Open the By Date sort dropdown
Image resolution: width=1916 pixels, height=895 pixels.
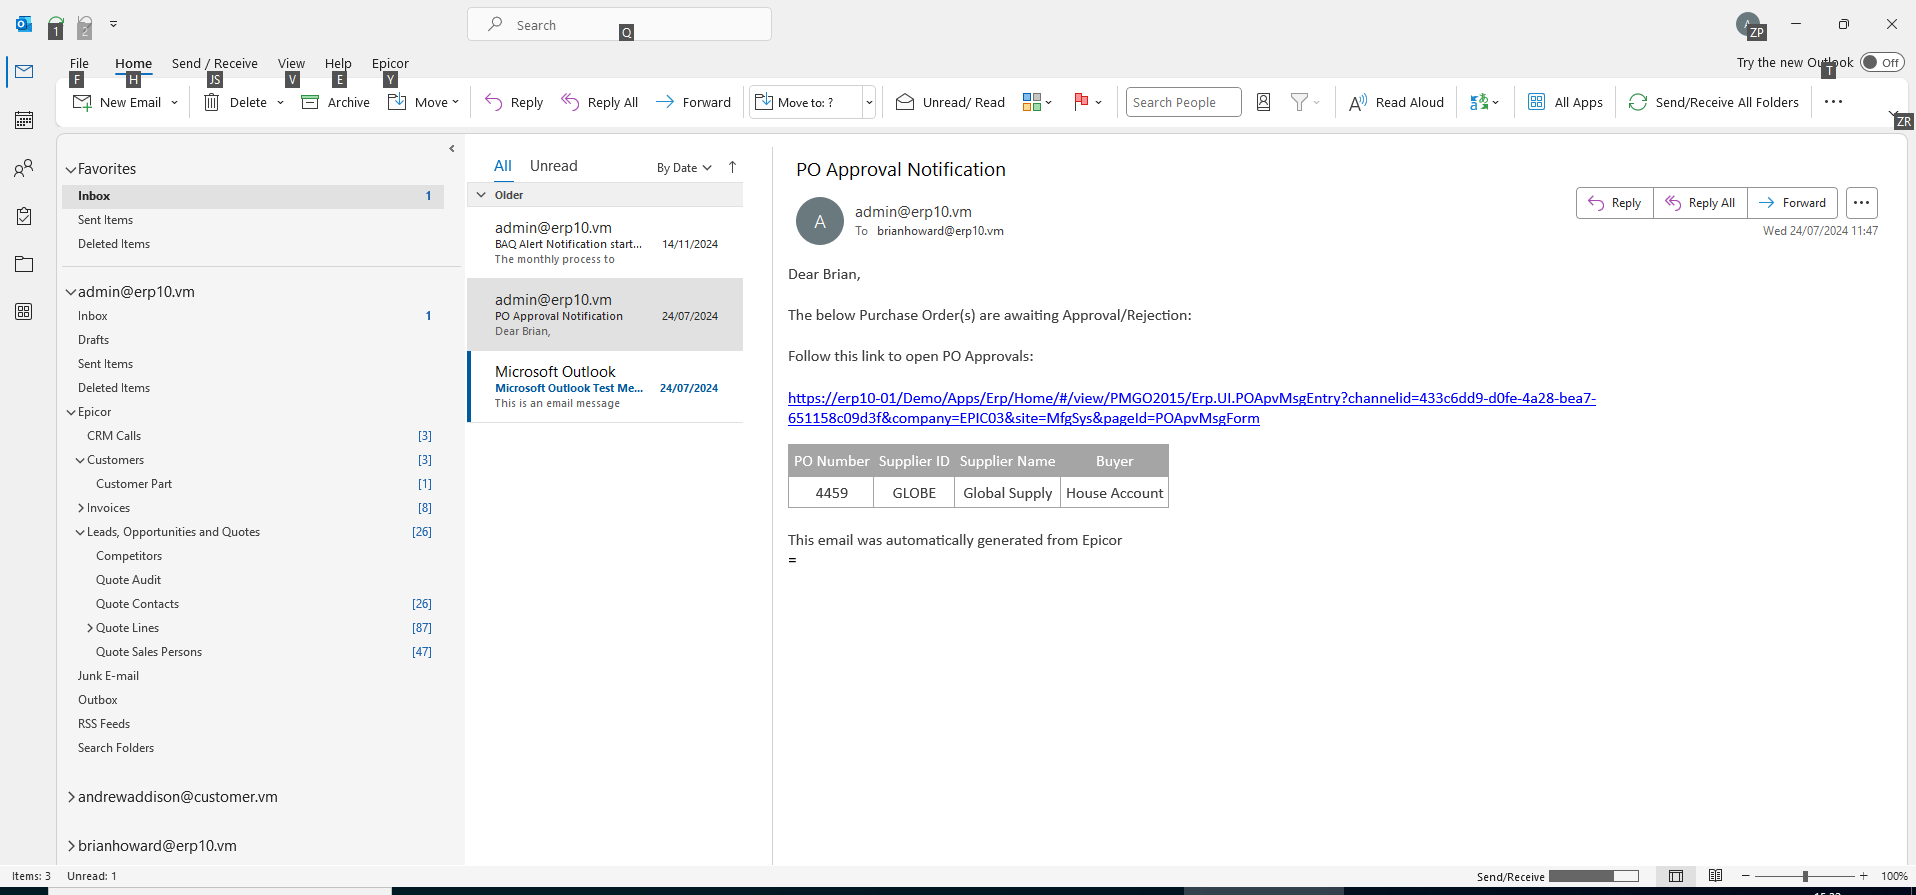tap(684, 168)
